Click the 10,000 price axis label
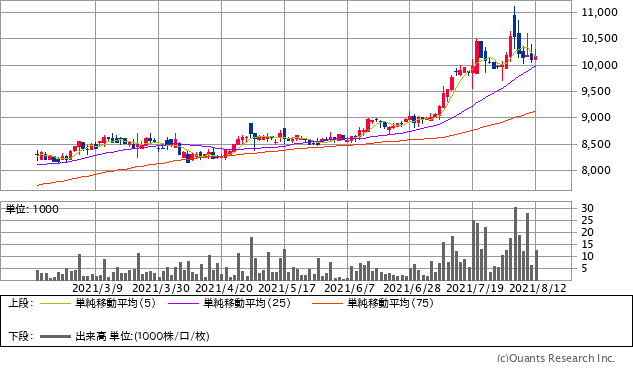 (599, 65)
